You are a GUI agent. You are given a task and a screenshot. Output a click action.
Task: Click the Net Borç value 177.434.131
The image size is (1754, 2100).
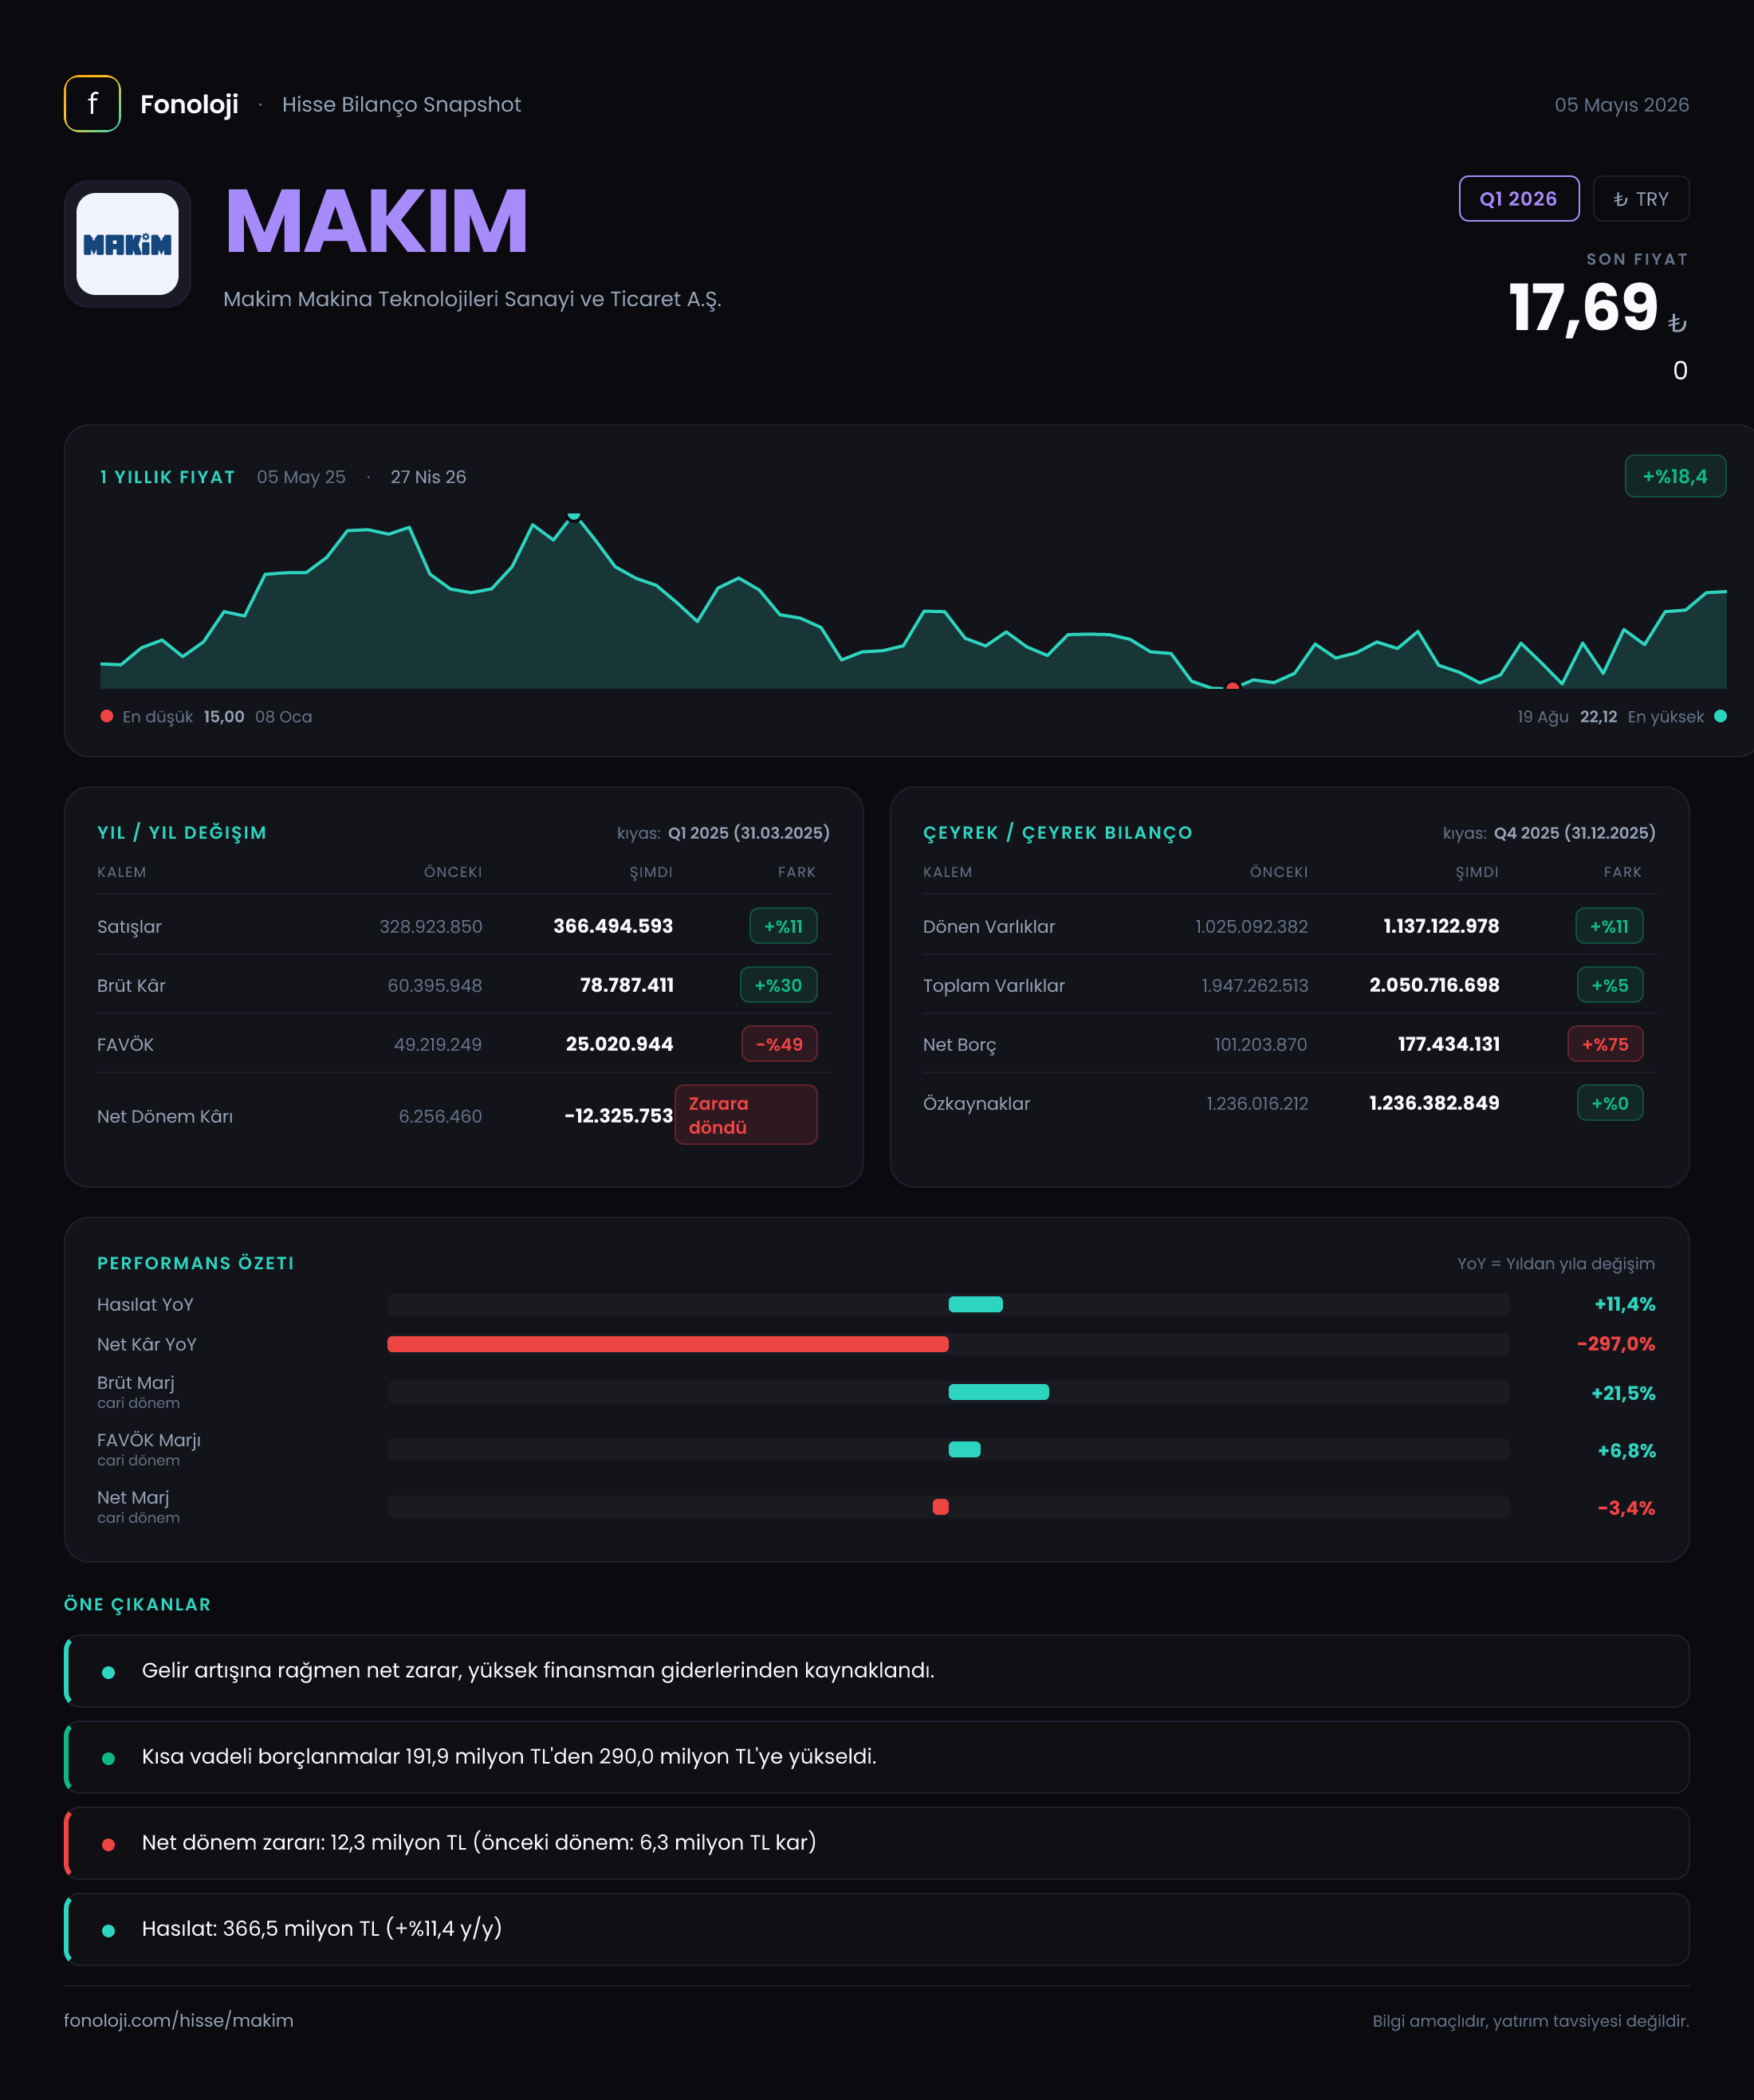1449,1044
